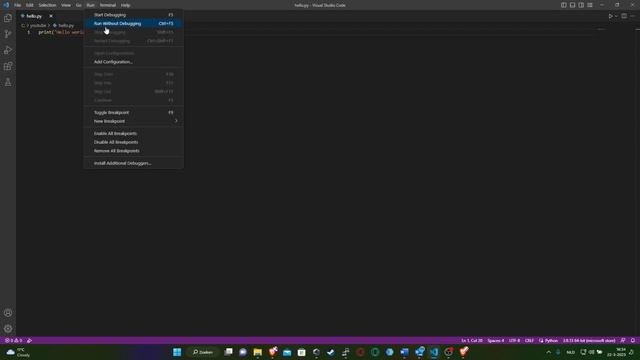This screenshot has height=360, width=640.
Task: Select Toggle Breakpoint menu entry
Action: click(133, 113)
